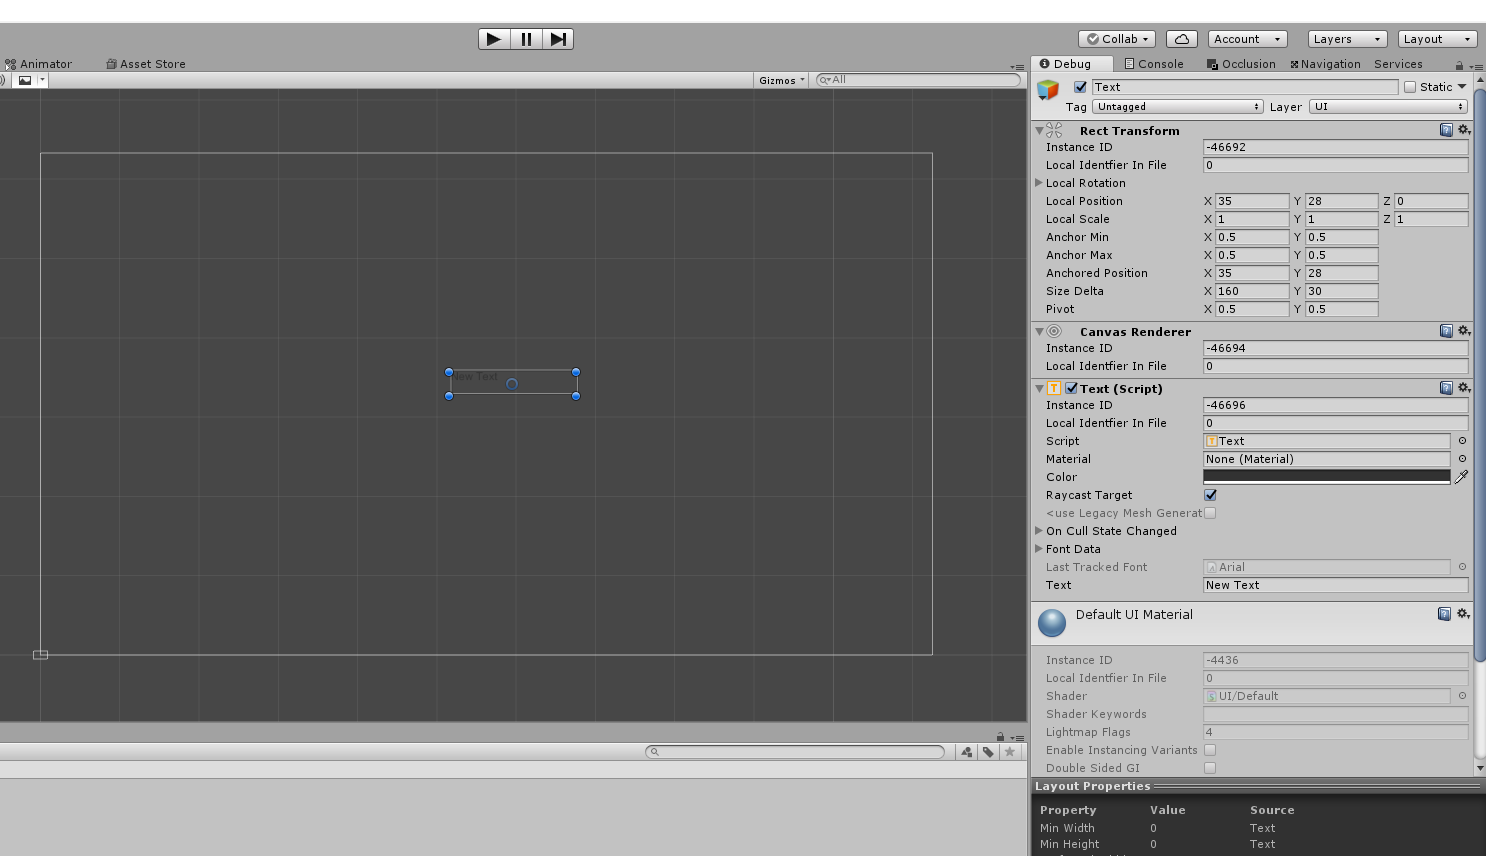Open the Tag dropdown showing Untagged
Viewport: 1486px width, 856px height.
(1178, 107)
